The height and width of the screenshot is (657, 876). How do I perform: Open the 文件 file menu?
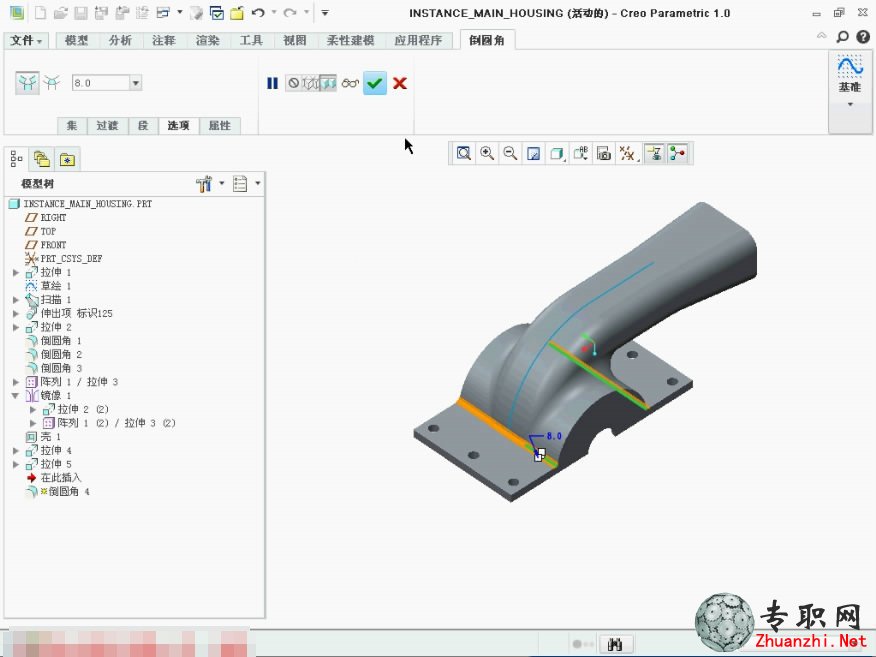point(26,40)
